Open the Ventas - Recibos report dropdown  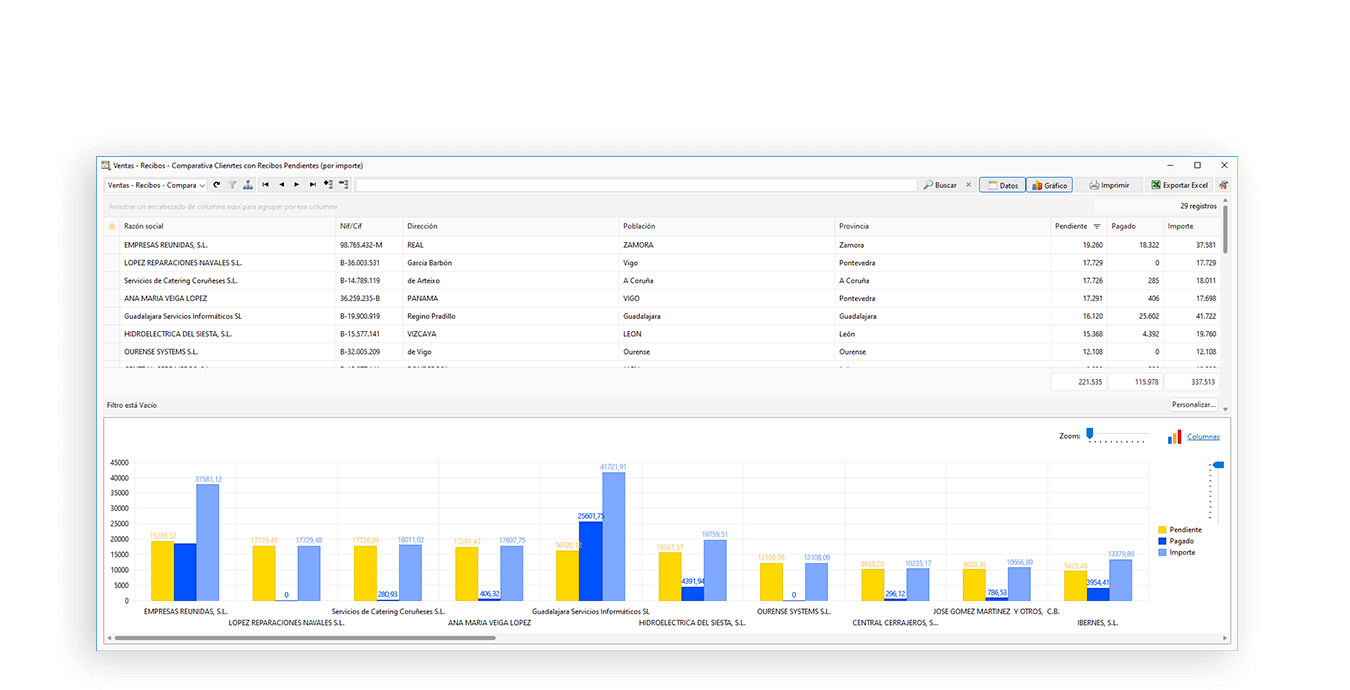[156, 185]
